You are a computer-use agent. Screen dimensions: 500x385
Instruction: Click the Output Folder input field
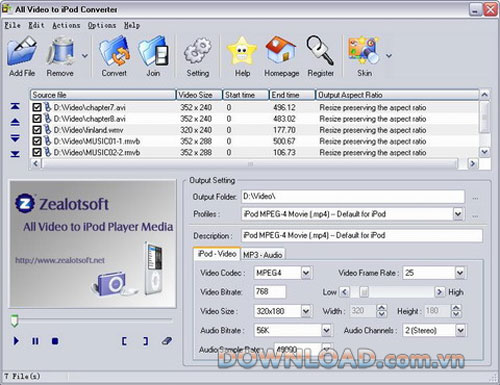pos(353,197)
